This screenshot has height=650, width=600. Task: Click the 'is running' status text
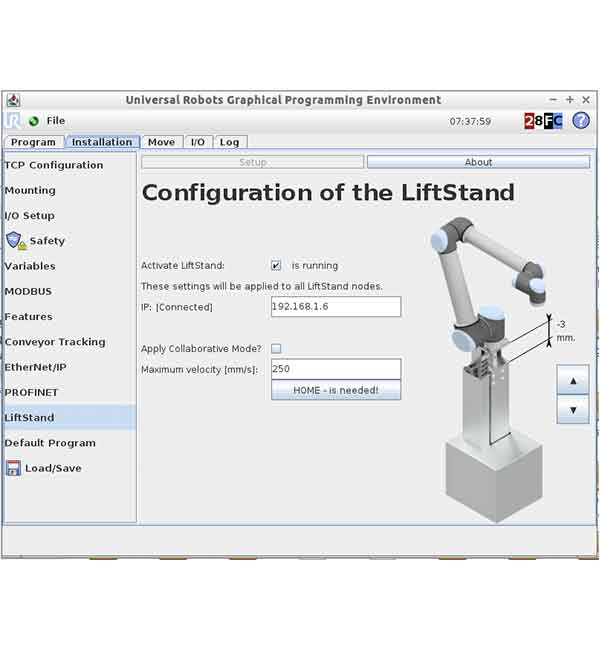coord(315,266)
